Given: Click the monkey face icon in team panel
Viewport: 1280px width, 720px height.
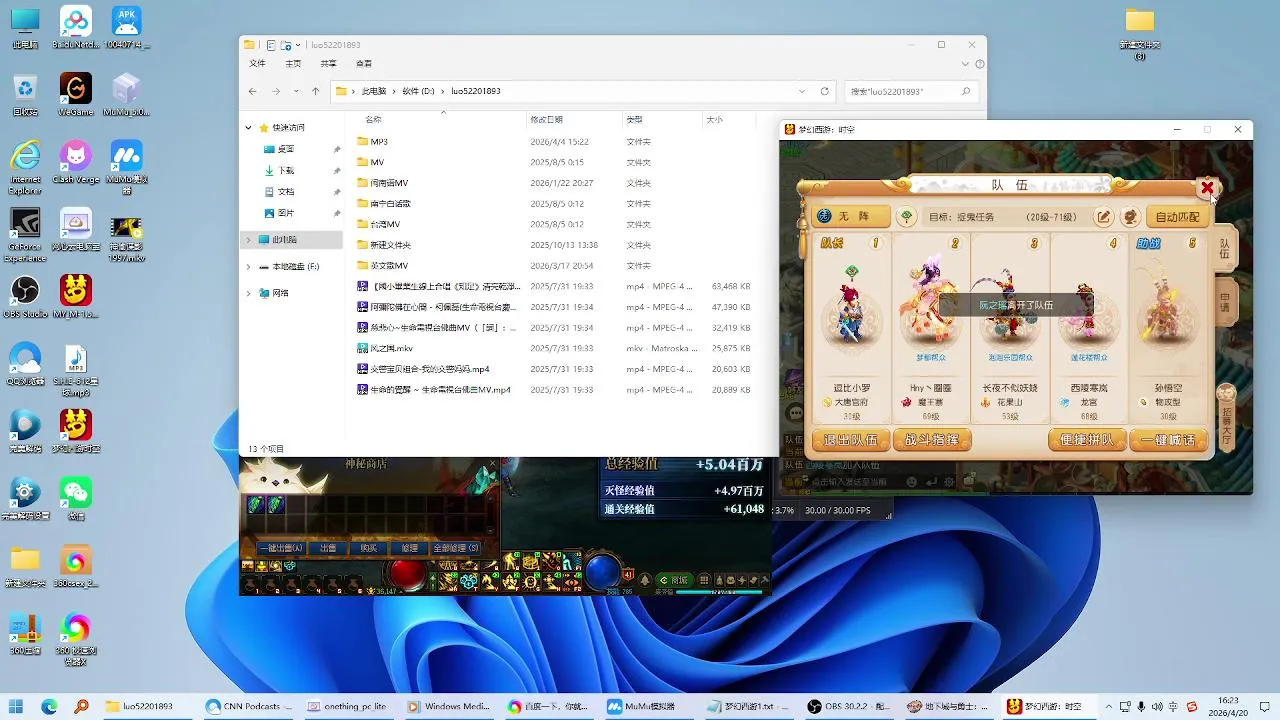Looking at the screenshot, I should (x=1129, y=216).
